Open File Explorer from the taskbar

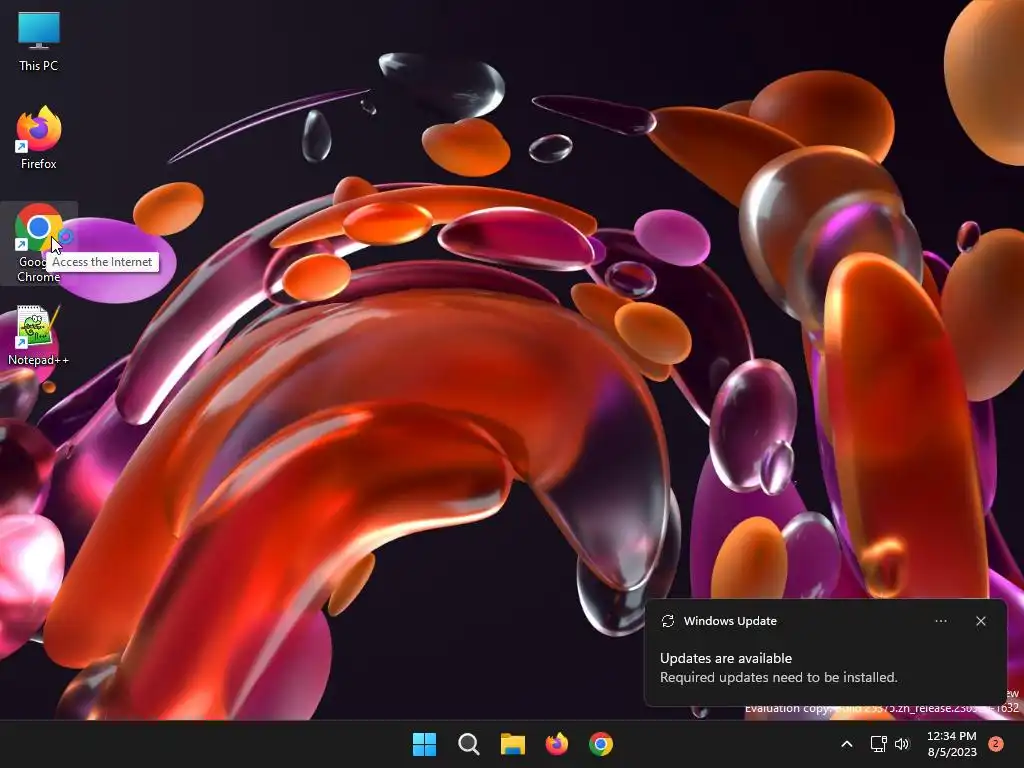(513, 744)
